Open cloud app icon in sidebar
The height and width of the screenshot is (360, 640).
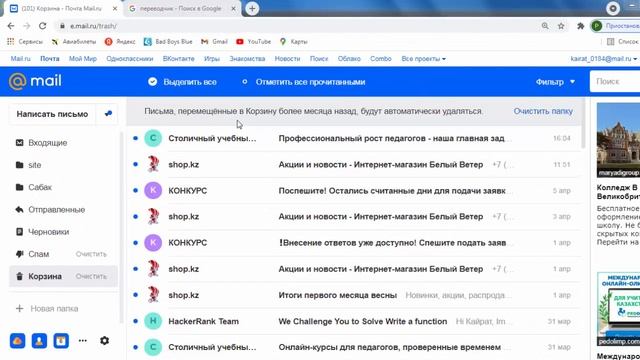coord(18,341)
